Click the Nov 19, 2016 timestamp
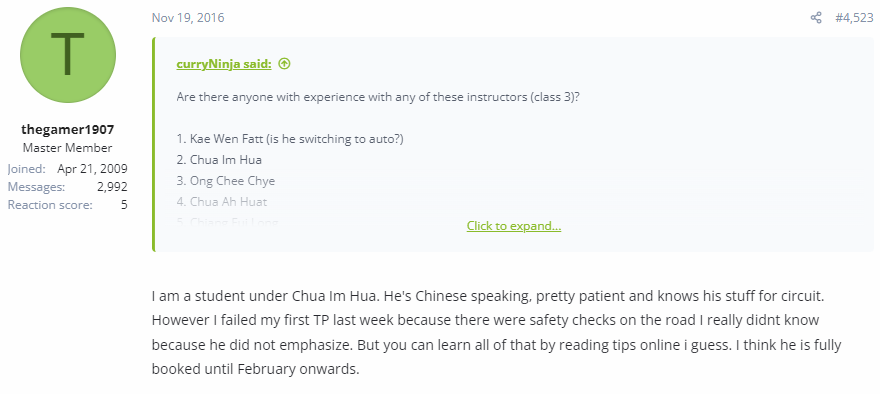Image resolution: width=880 pixels, height=394 pixels. tap(188, 18)
